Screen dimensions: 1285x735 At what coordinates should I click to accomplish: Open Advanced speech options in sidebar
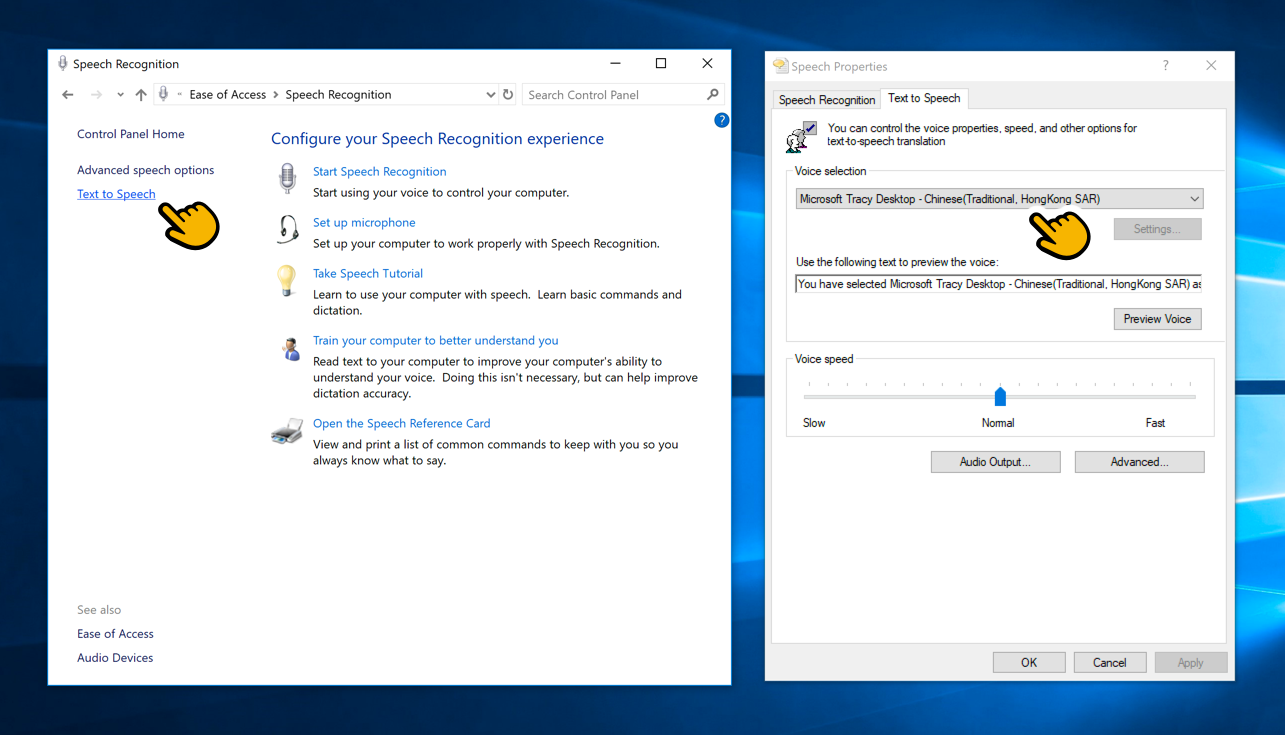[145, 170]
